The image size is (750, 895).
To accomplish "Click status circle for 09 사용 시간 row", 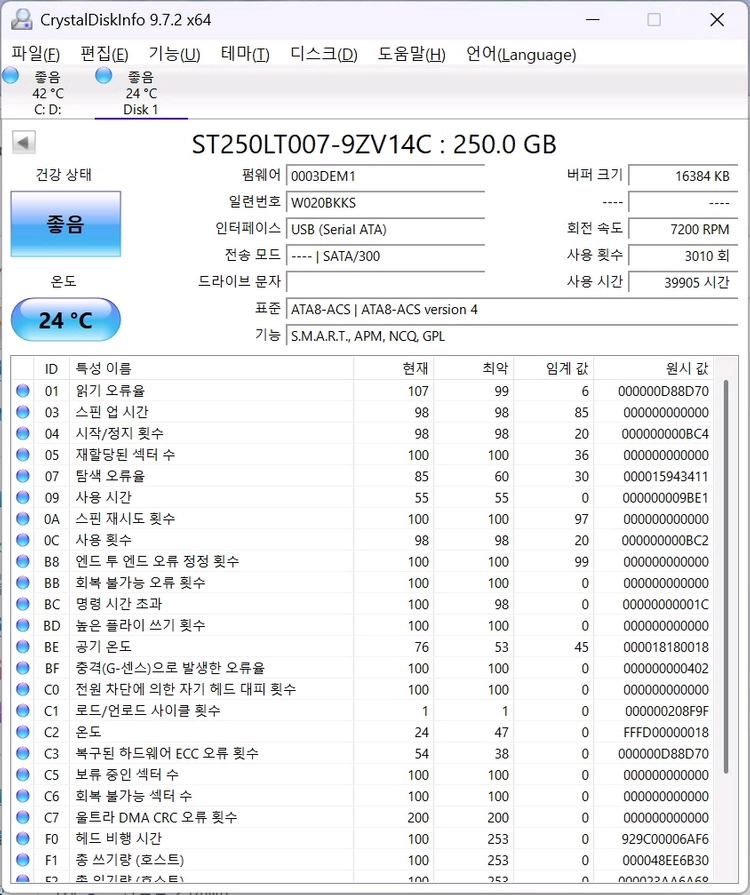I will tap(22, 497).
